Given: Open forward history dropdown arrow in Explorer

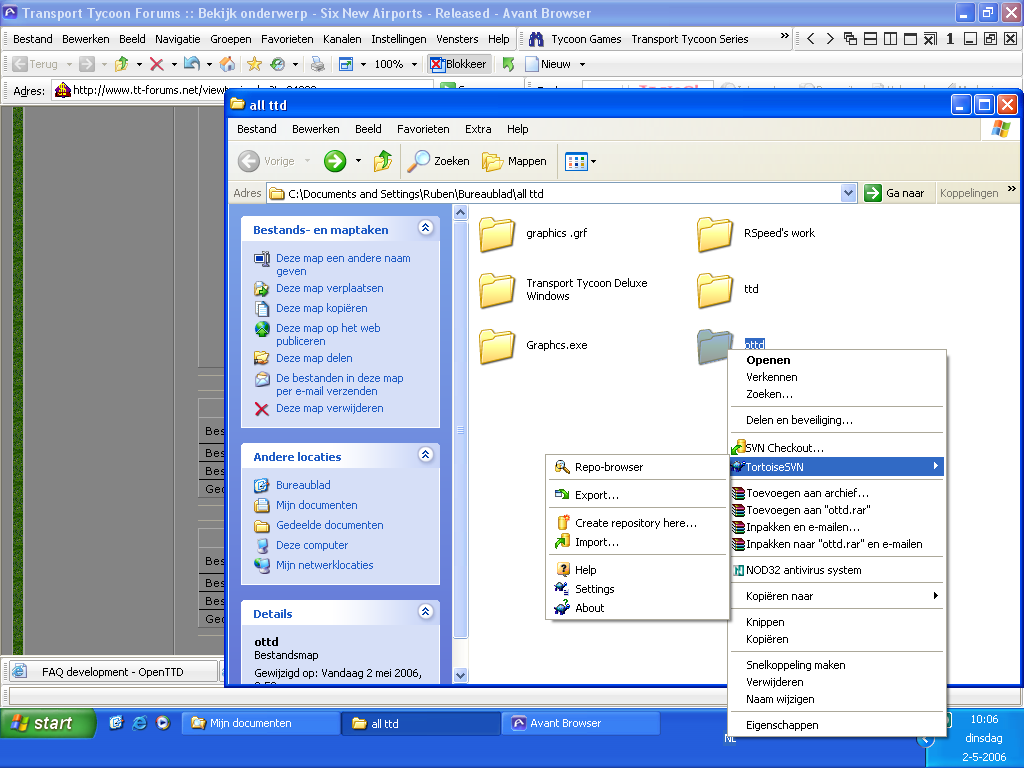Looking at the screenshot, I should [x=358, y=161].
